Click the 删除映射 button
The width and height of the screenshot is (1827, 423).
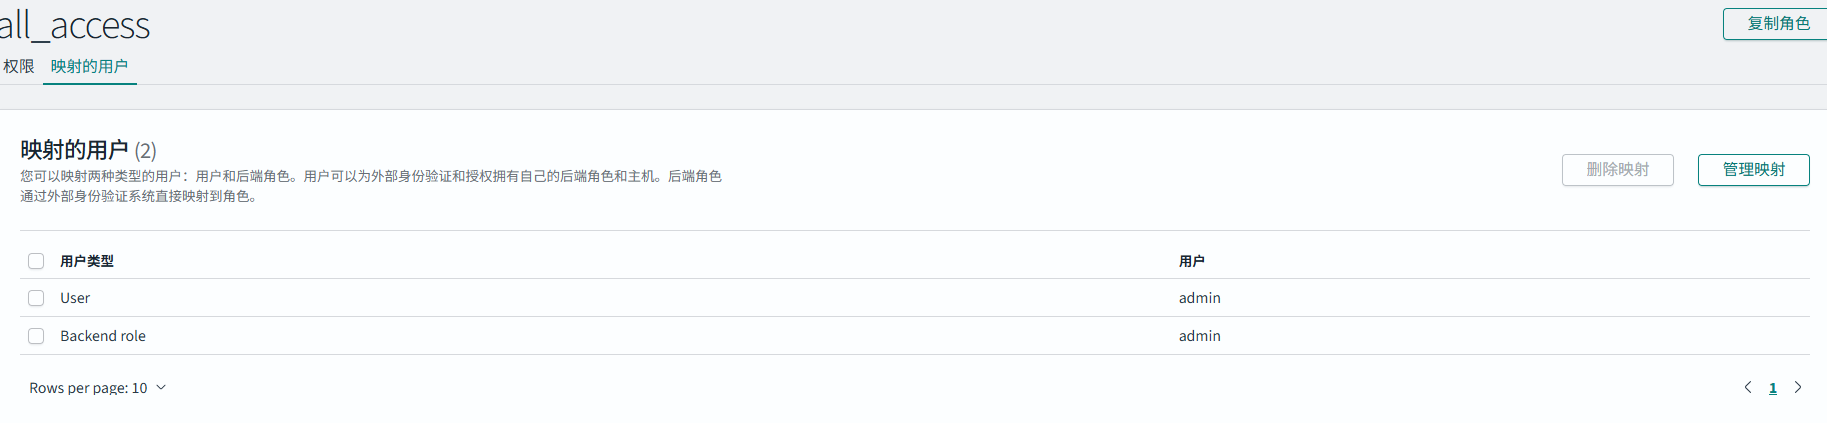click(1617, 170)
